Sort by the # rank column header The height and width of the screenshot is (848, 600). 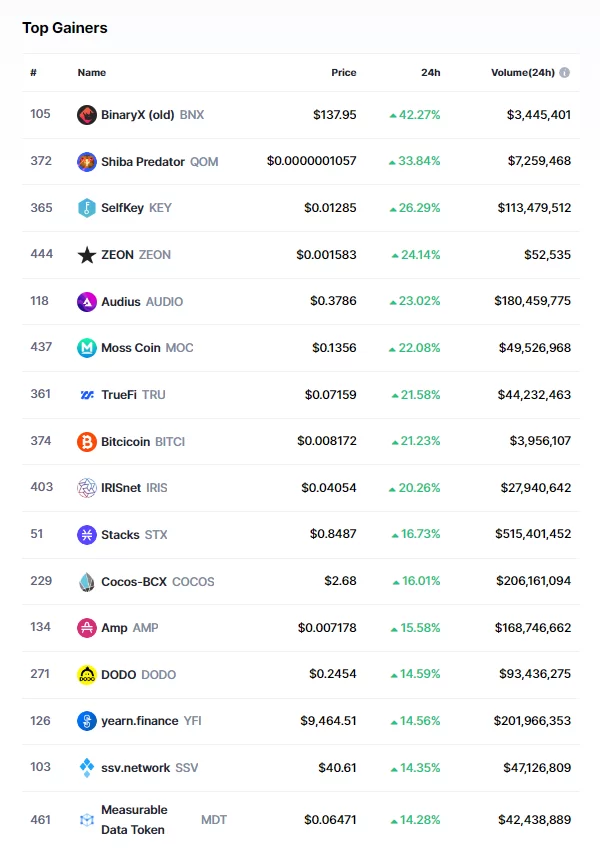pyautogui.click(x=33, y=73)
